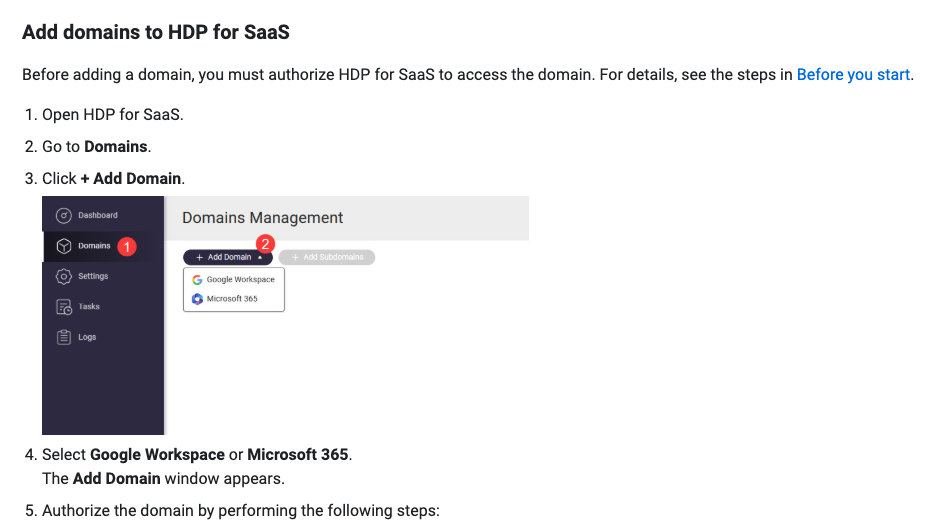Click the Domains cube icon
Screen dimensions: 932x529
(x=64, y=246)
